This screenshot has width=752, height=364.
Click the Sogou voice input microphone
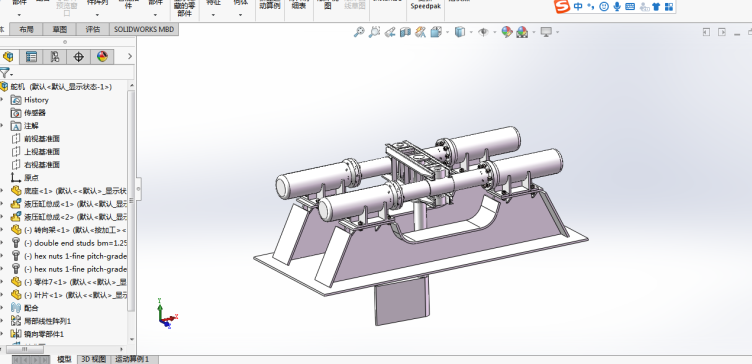pos(617,7)
